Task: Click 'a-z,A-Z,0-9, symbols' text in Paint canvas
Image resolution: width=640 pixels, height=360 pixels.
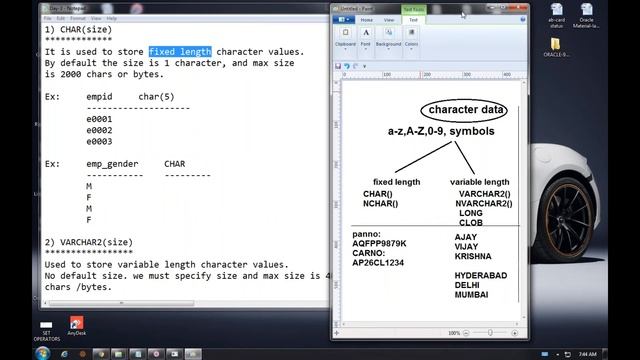Action: point(441,131)
